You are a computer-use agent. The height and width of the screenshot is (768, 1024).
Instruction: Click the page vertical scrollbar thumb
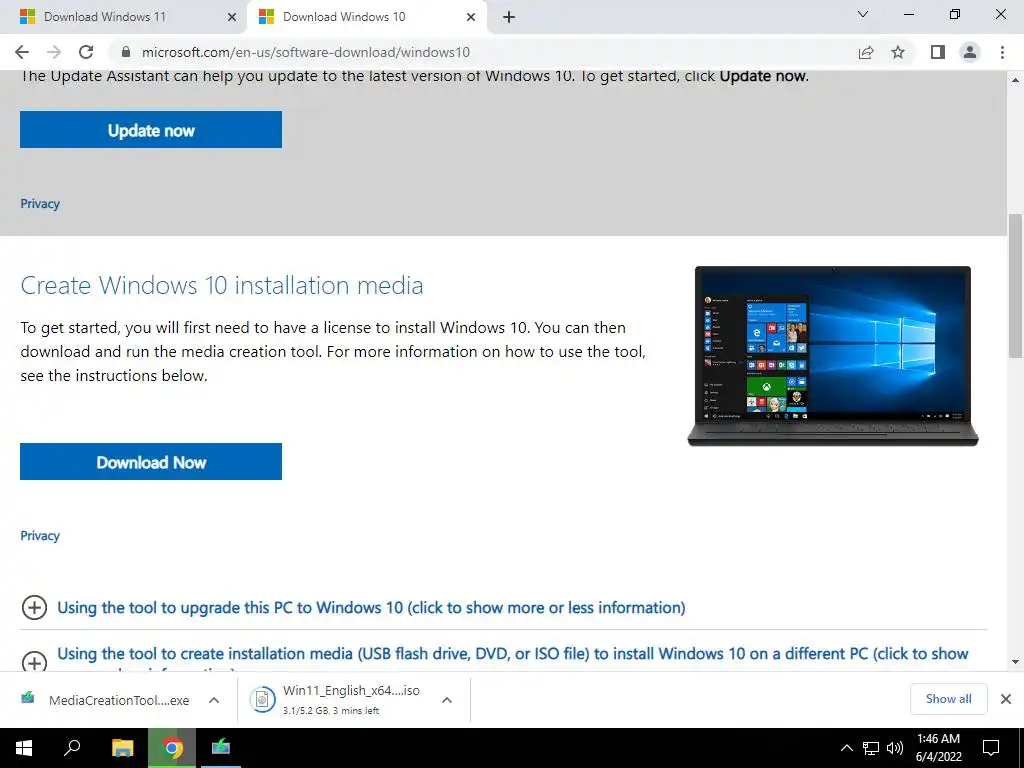point(1015,285)
